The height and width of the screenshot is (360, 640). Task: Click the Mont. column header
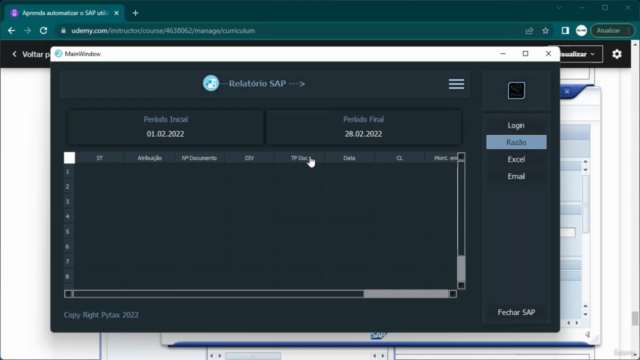441,158
